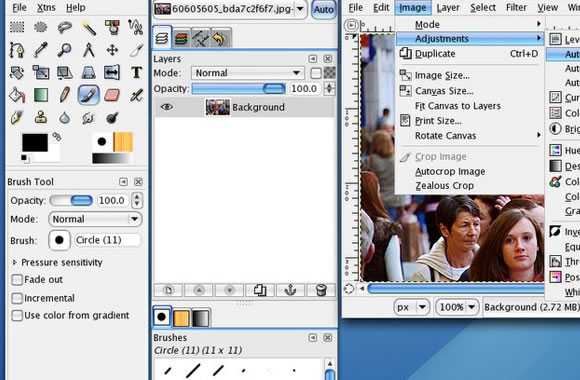Click the Background layer thumbnail
Screen dimensions: 580x380
point(218,107)
